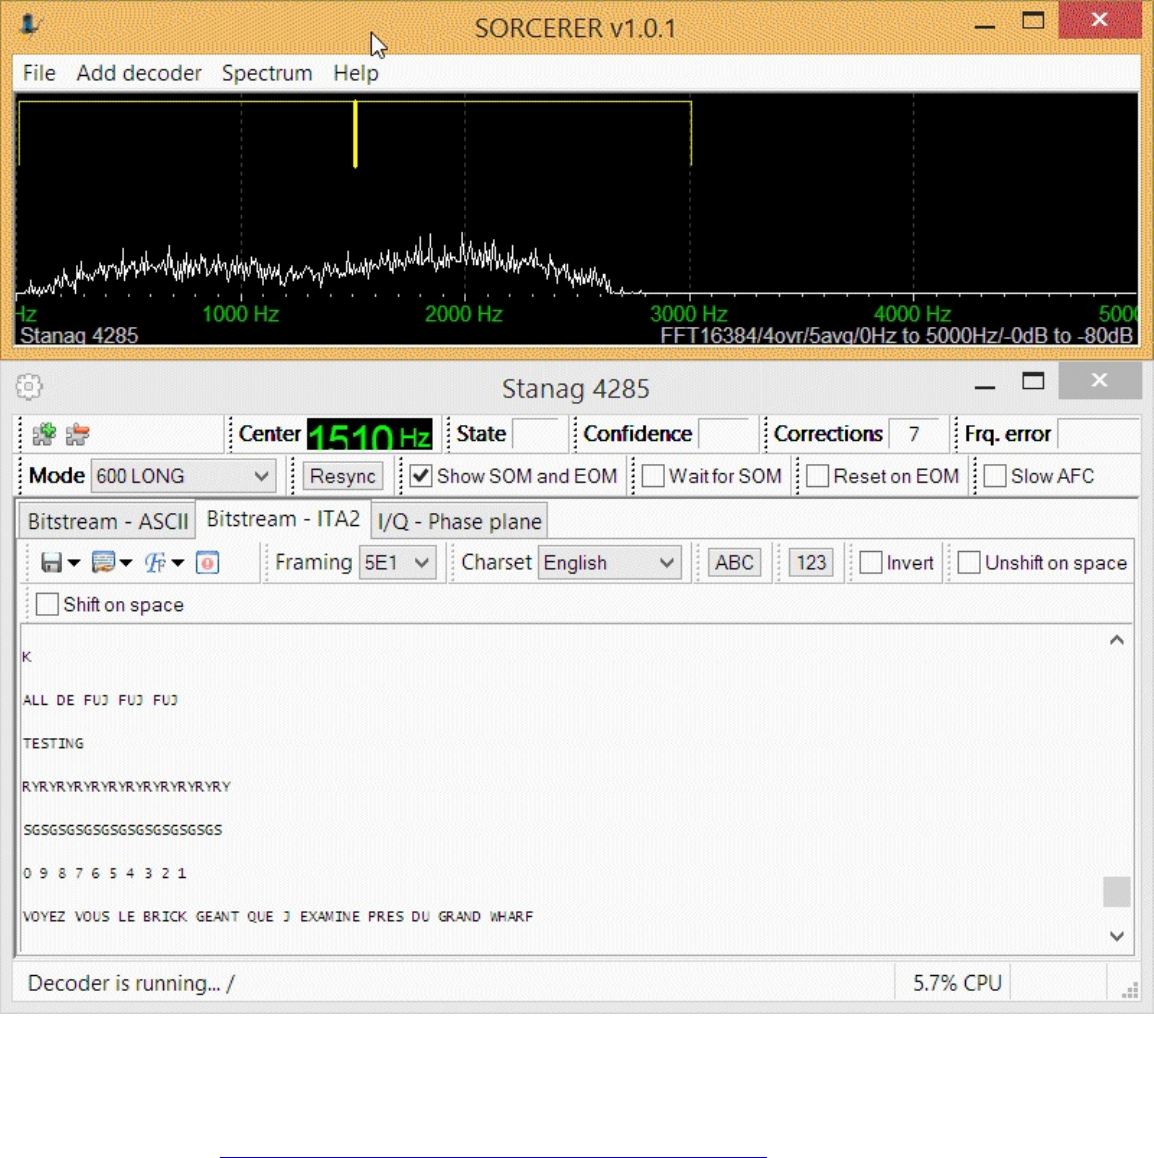Open the Add decoder menu
Screen dimensions: 1154x1158
[139, 73]
